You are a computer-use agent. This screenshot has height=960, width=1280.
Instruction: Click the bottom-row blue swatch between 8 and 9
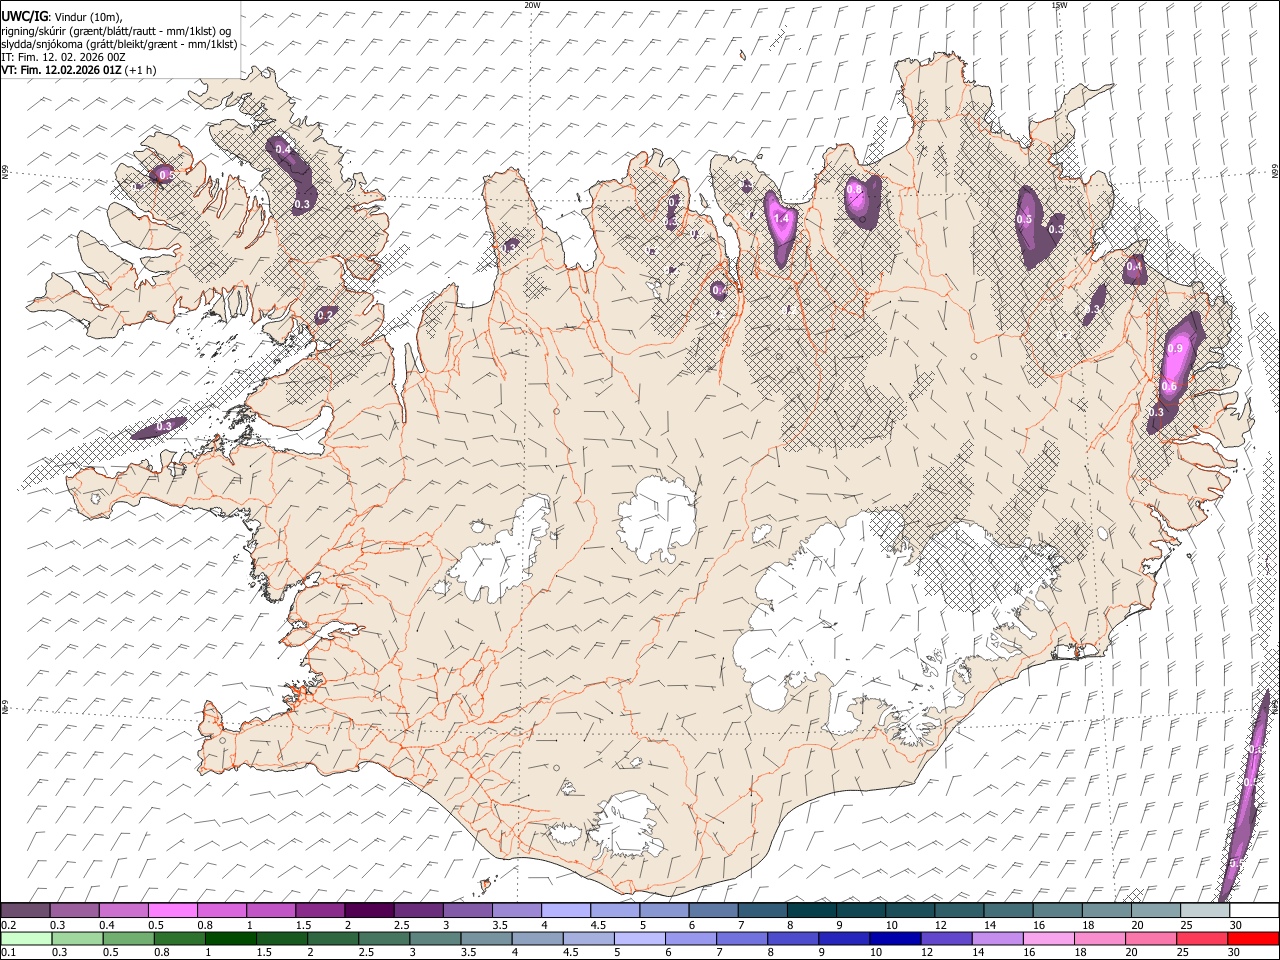792,939
